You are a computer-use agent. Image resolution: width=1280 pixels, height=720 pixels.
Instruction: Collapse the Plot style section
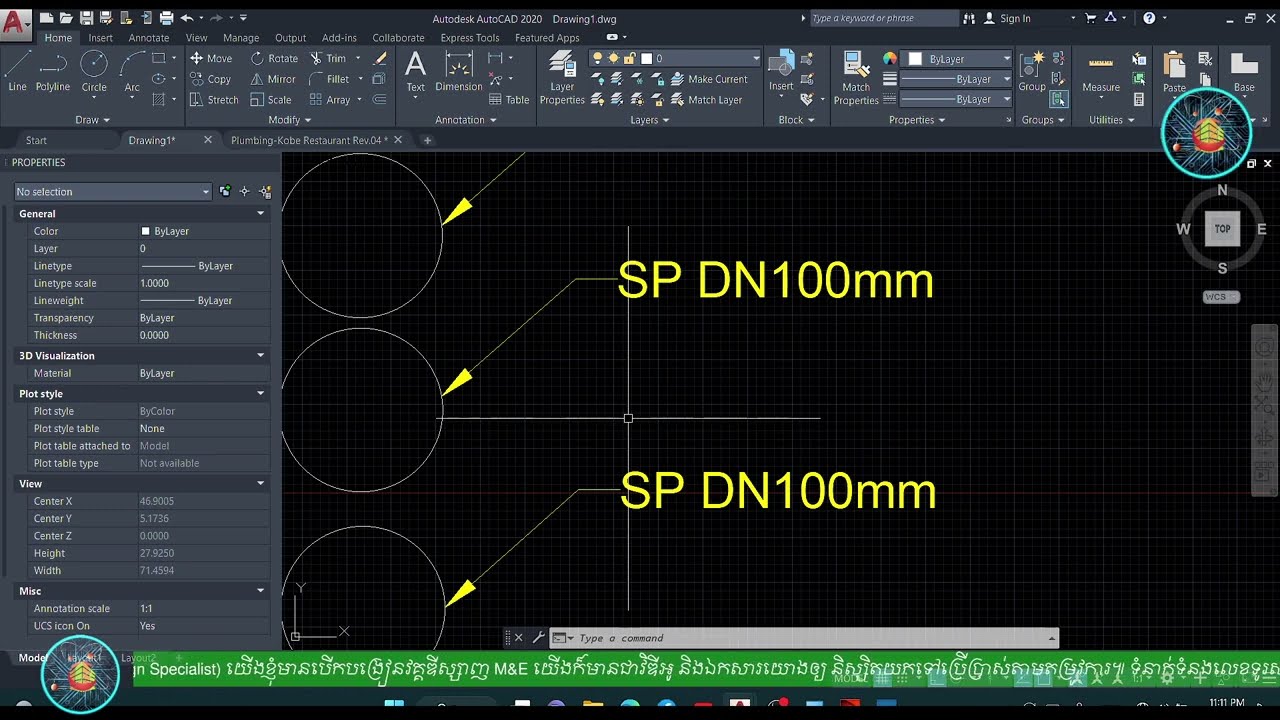[260, 394]
